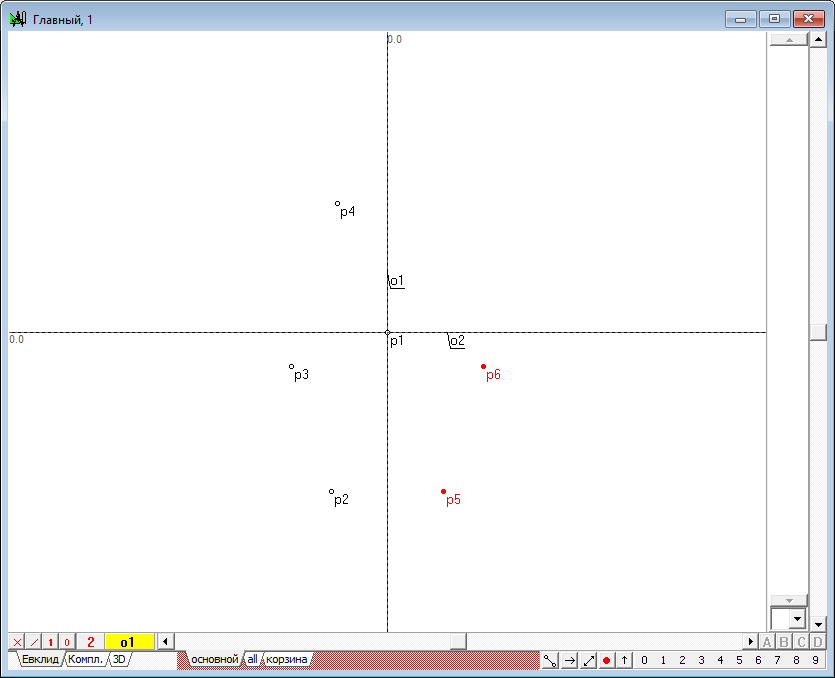Click the red '2' counter button
The image size is (835, 678).
point(91,642)
